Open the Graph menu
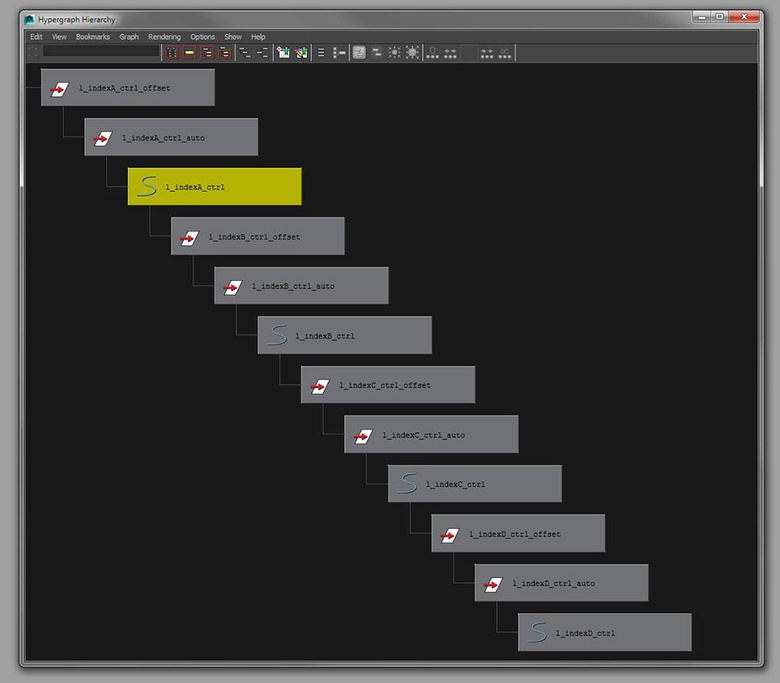The height and width of the screenshot is (683, 780). (x=129, y=37)
